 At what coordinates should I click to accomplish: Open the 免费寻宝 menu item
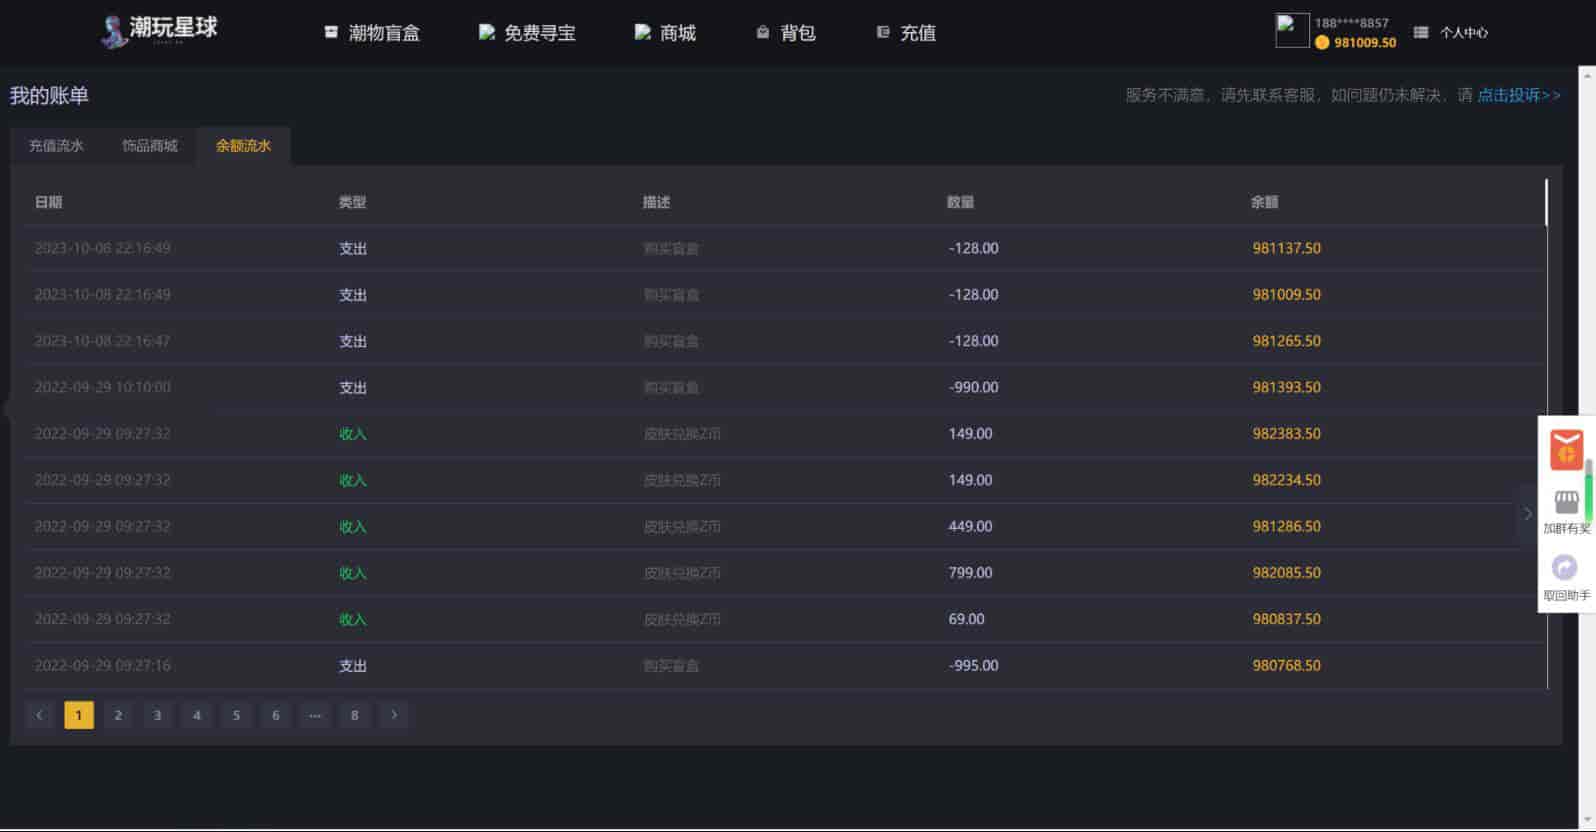pos(528,33)
